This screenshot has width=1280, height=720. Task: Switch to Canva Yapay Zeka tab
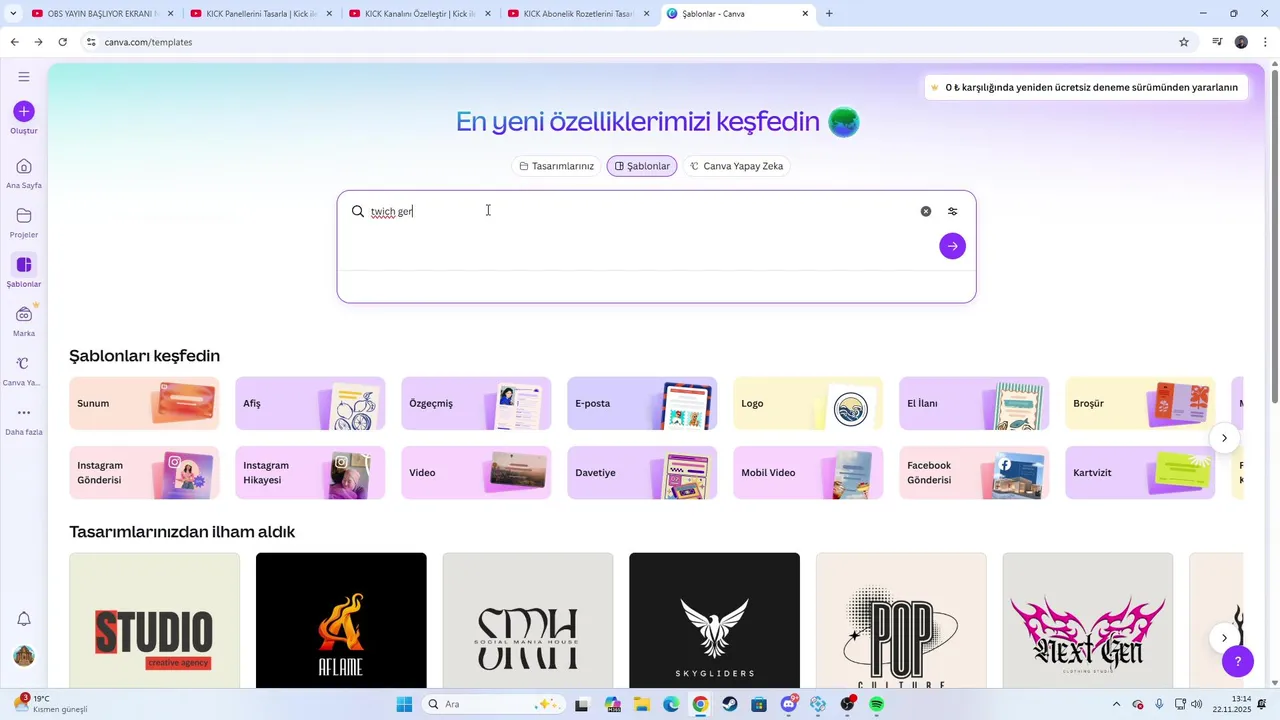click(x=737, y=166)
